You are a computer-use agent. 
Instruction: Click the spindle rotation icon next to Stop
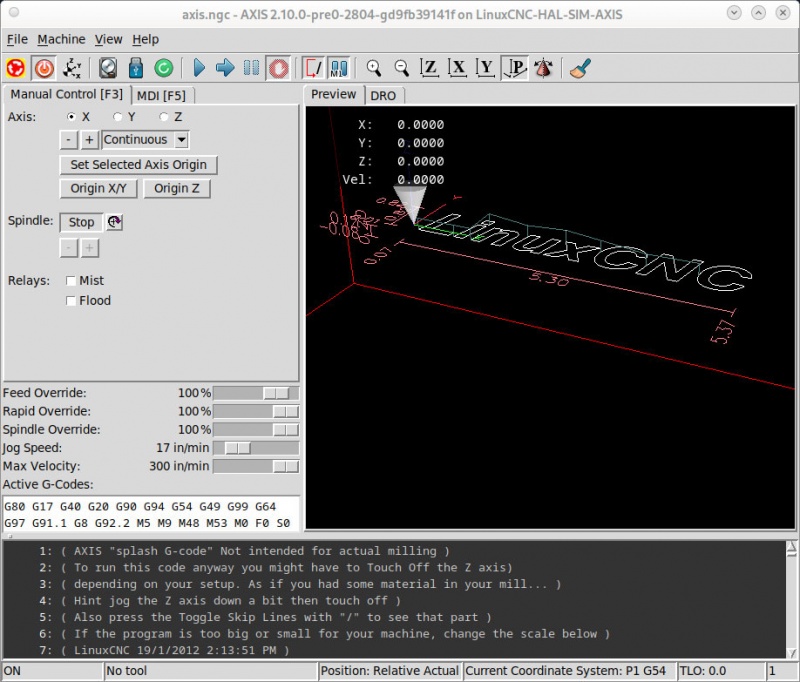coord(114,222)
